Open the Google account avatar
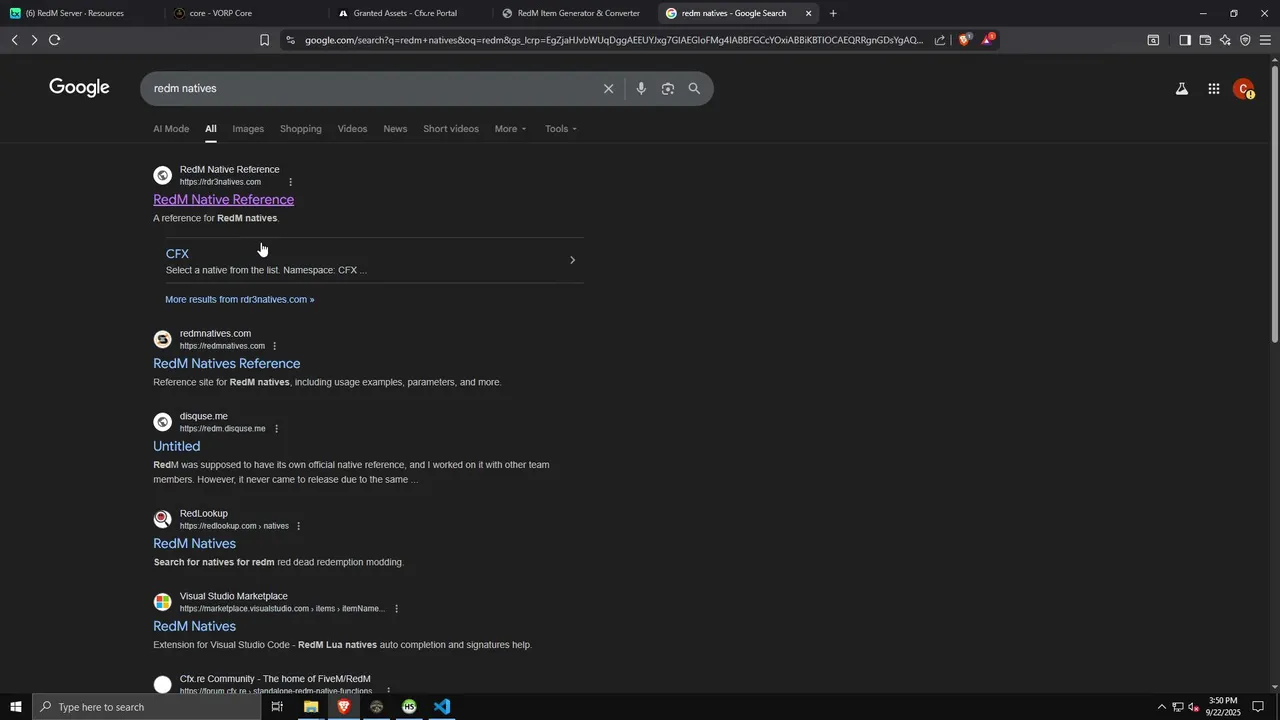This screenshot has height=720, width=1280. click(1244, 89)
